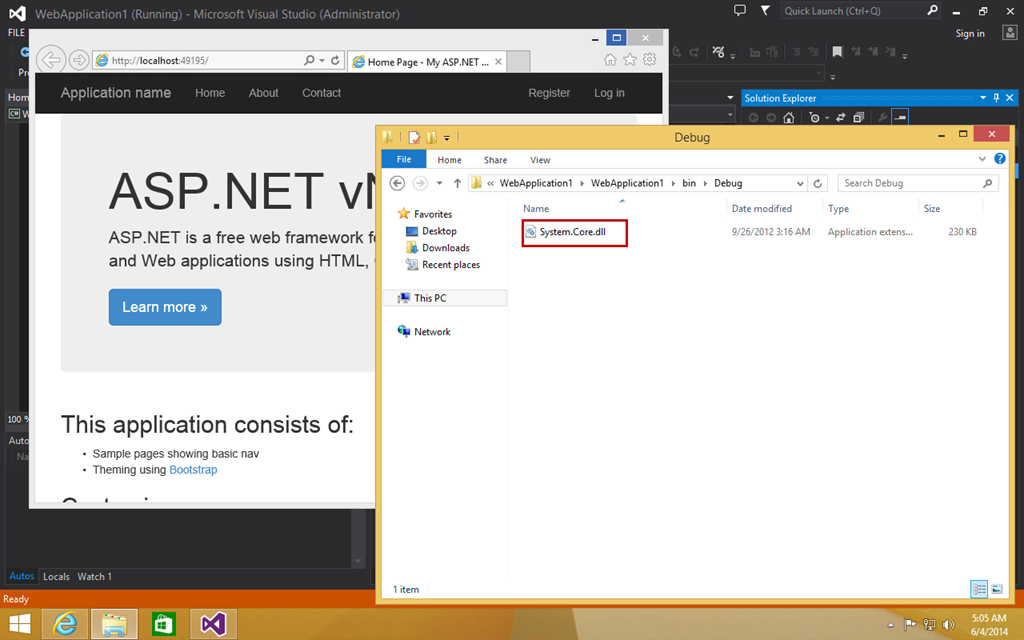Go forward in Internet Explorer

[x=78, y=60]
